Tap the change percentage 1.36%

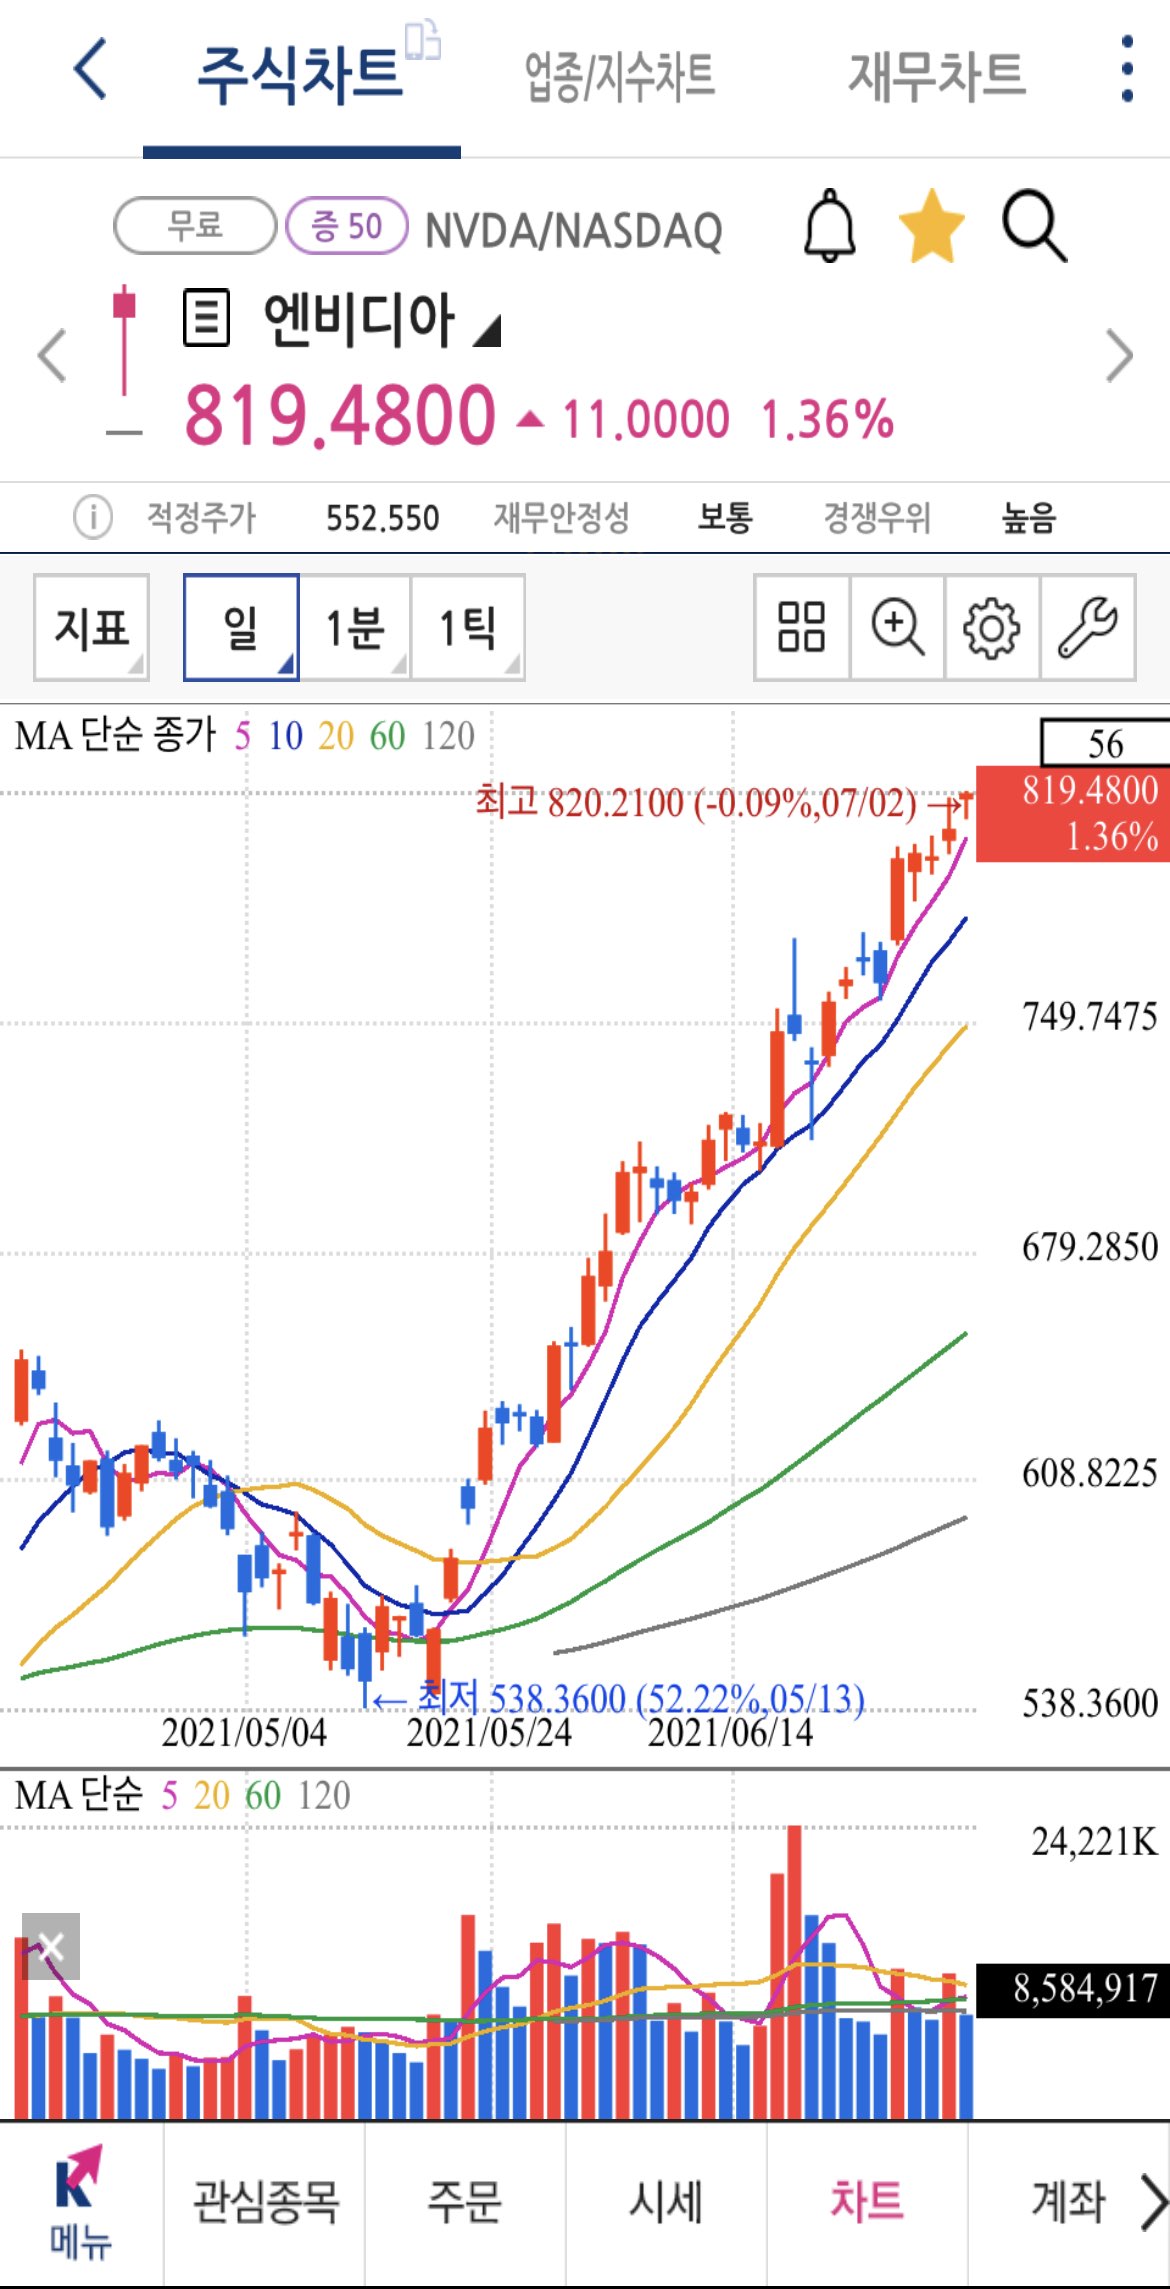click(827, 419)
